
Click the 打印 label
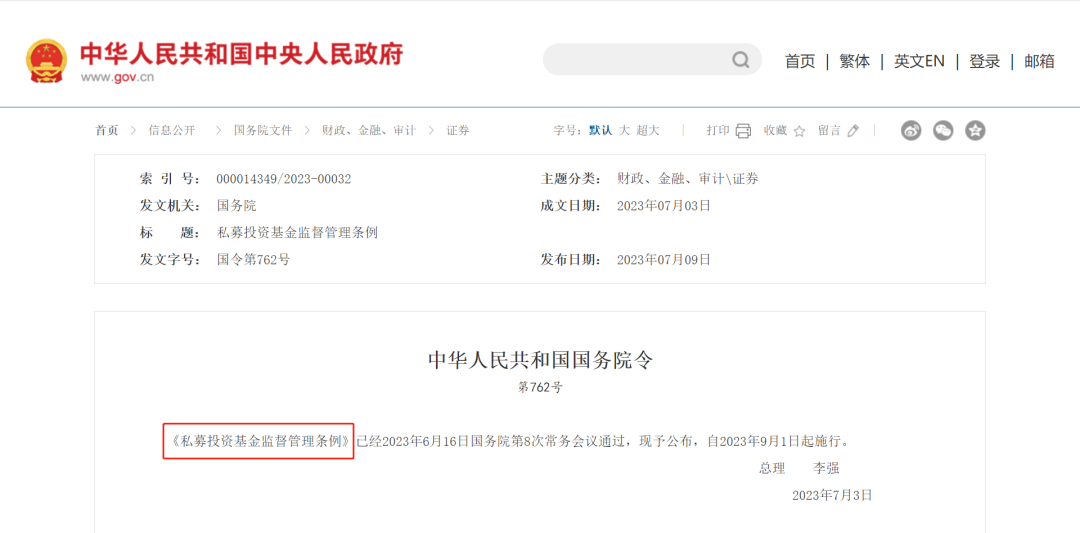[718, 130]
